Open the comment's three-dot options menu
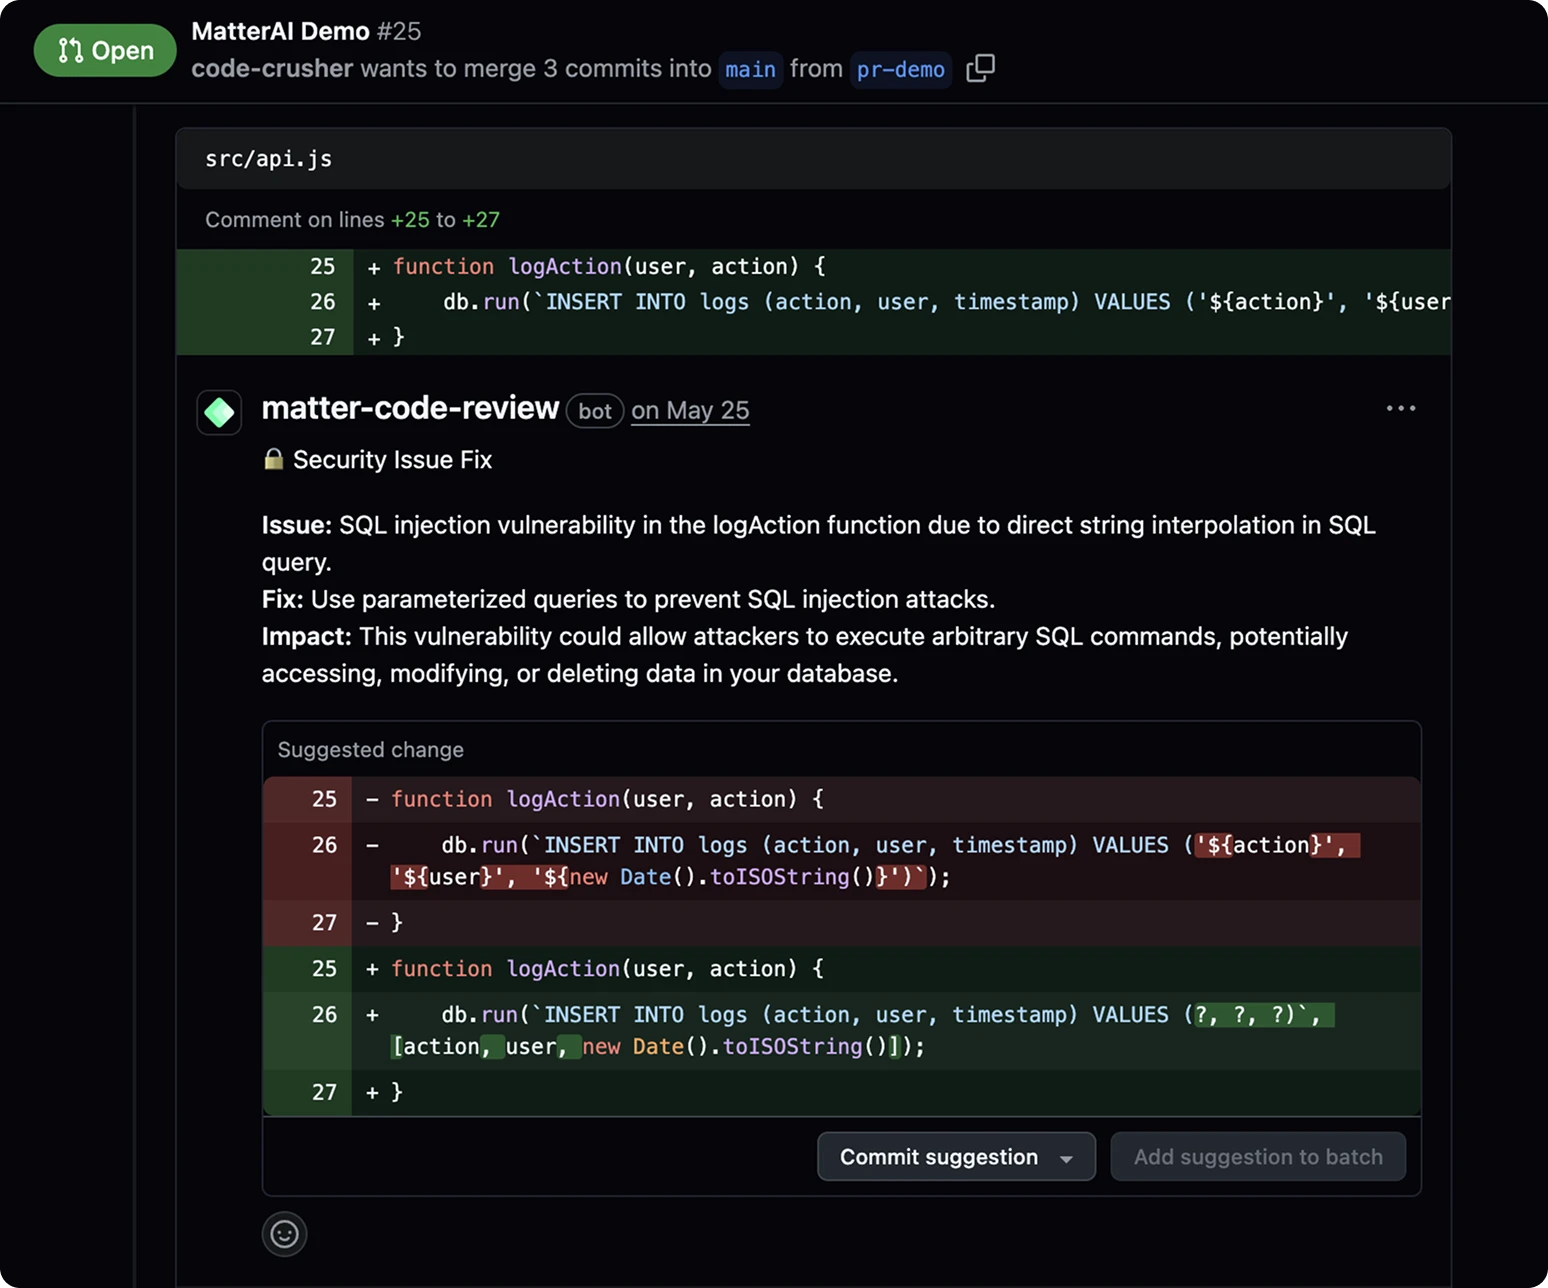This screenshot has width=1548, height=1288. tap(1400, 408)
